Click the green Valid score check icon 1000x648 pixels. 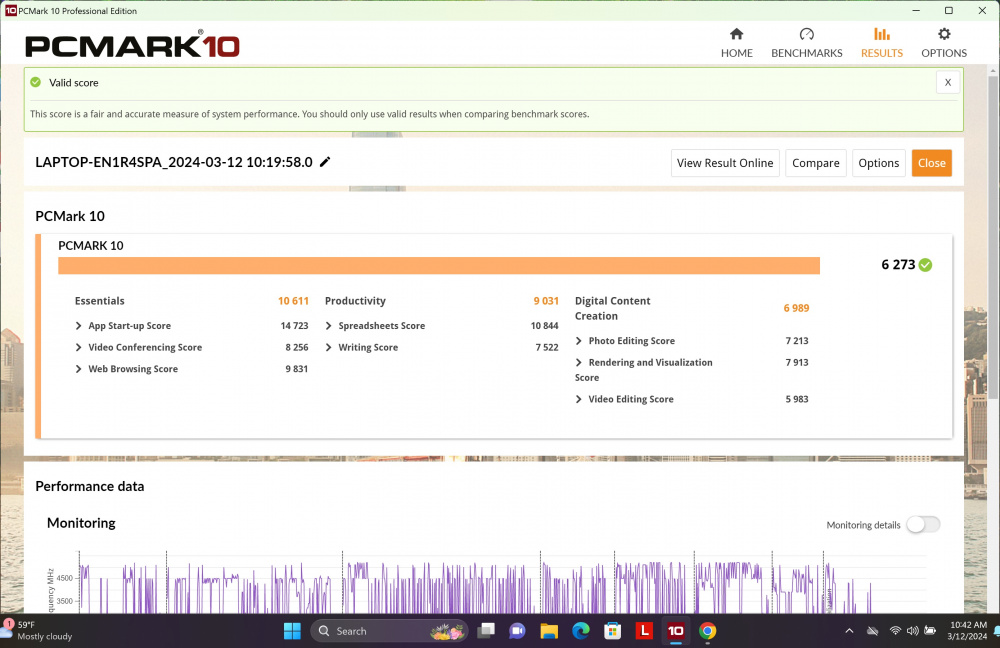click(x=36, y=82)
